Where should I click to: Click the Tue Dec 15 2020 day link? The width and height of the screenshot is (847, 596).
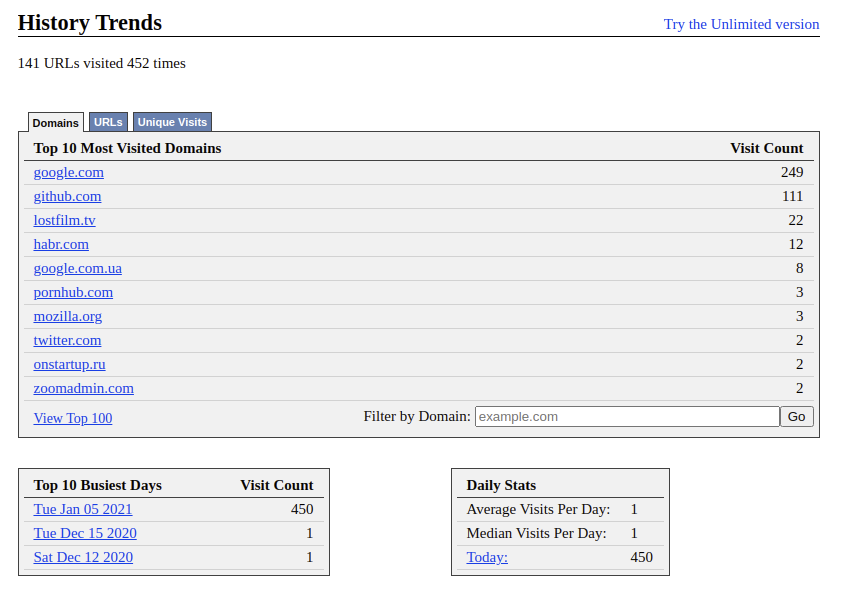85,533
